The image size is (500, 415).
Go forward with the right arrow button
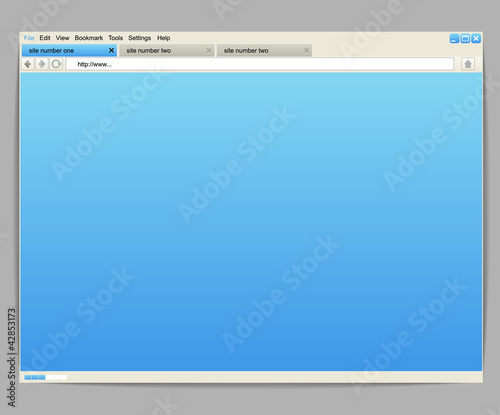pos(42,64)
